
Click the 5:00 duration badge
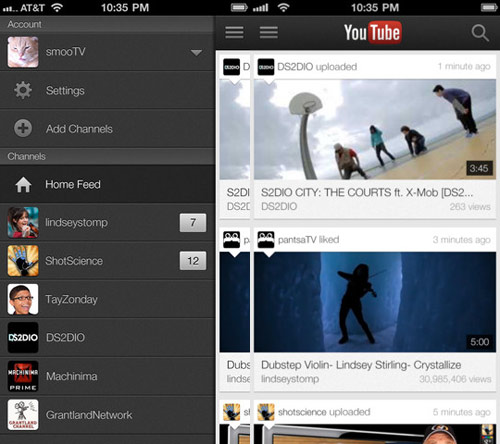[479, 342]
